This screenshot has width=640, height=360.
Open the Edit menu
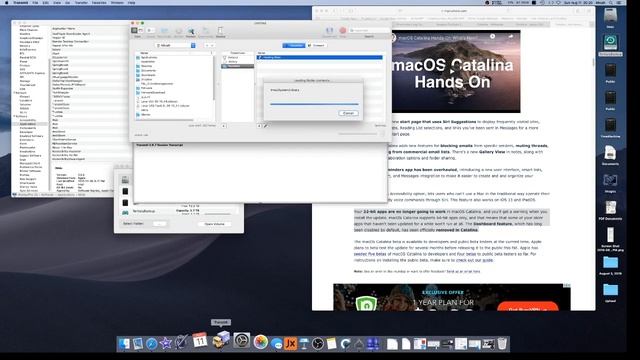click(46, 2)
